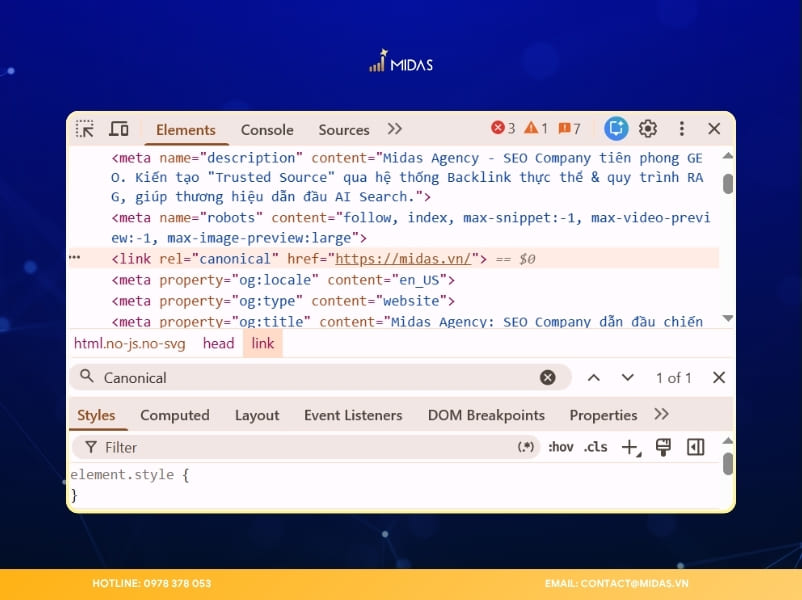Add a new style rule with plus icon
802x600 pixels.
pos(631,448)
